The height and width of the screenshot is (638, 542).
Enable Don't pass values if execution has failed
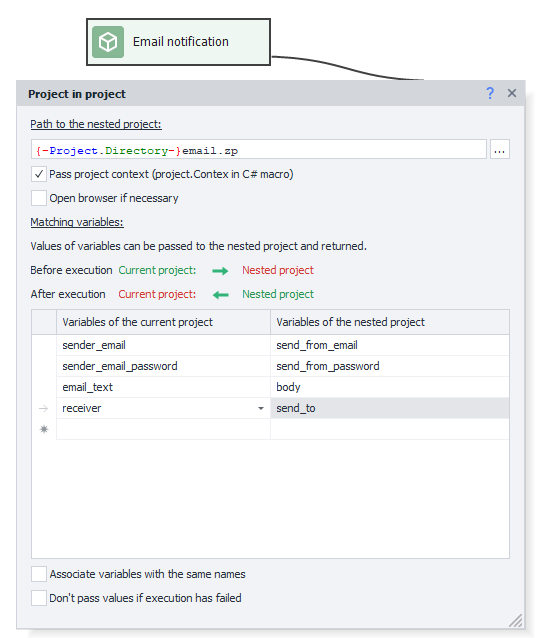[x=39, y=598]
